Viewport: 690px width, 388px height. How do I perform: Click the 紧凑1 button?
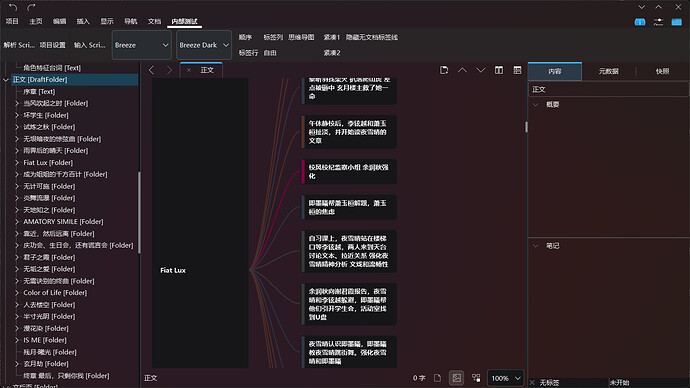[x=332, y=37]
